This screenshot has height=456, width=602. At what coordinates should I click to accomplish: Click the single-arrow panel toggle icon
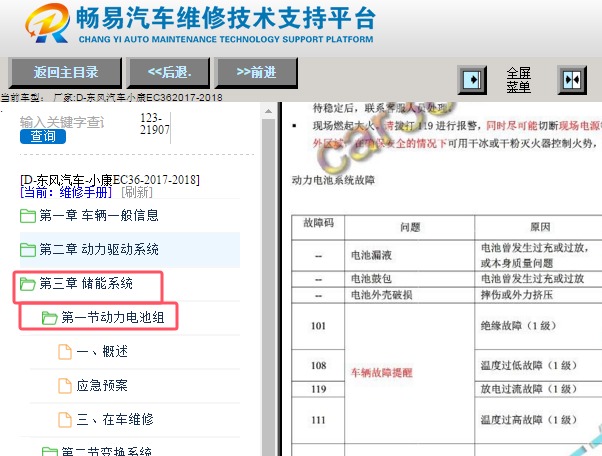click(x=472, y=80)
